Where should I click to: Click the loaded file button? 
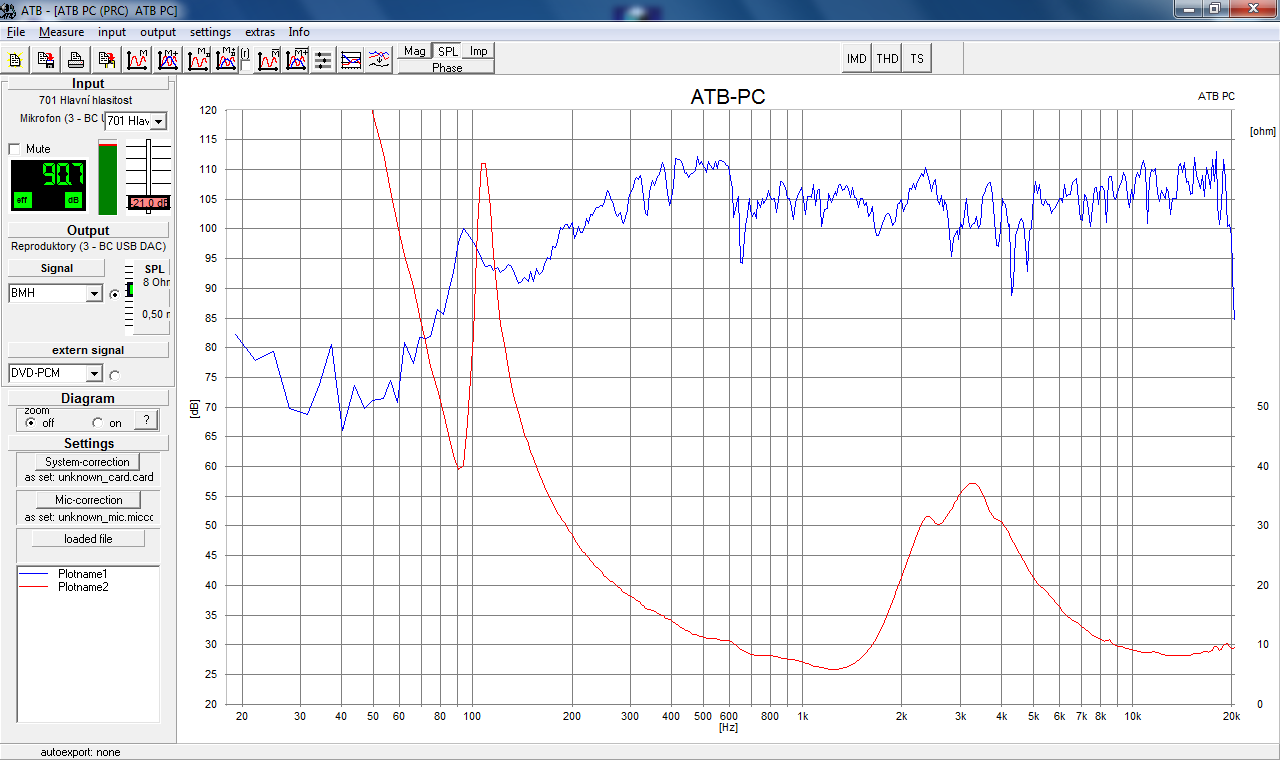(x=88, y=539)
